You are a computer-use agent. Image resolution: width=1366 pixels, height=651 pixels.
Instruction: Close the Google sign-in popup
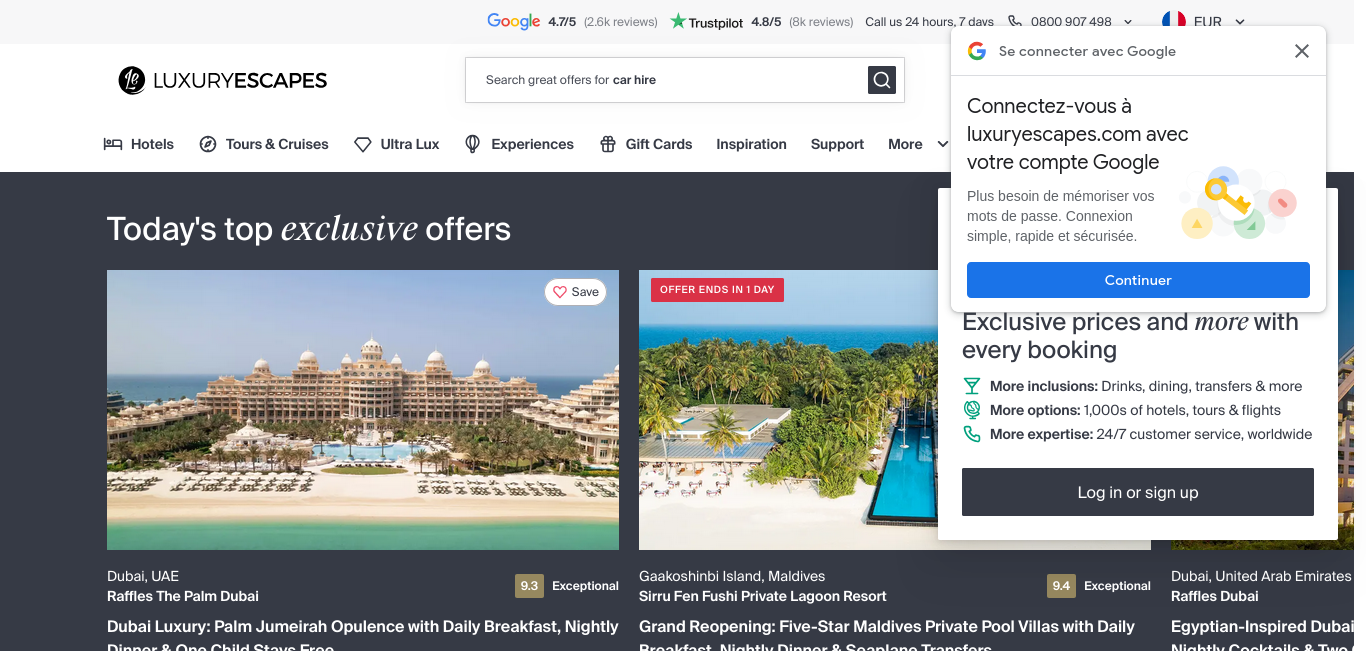1301,51
